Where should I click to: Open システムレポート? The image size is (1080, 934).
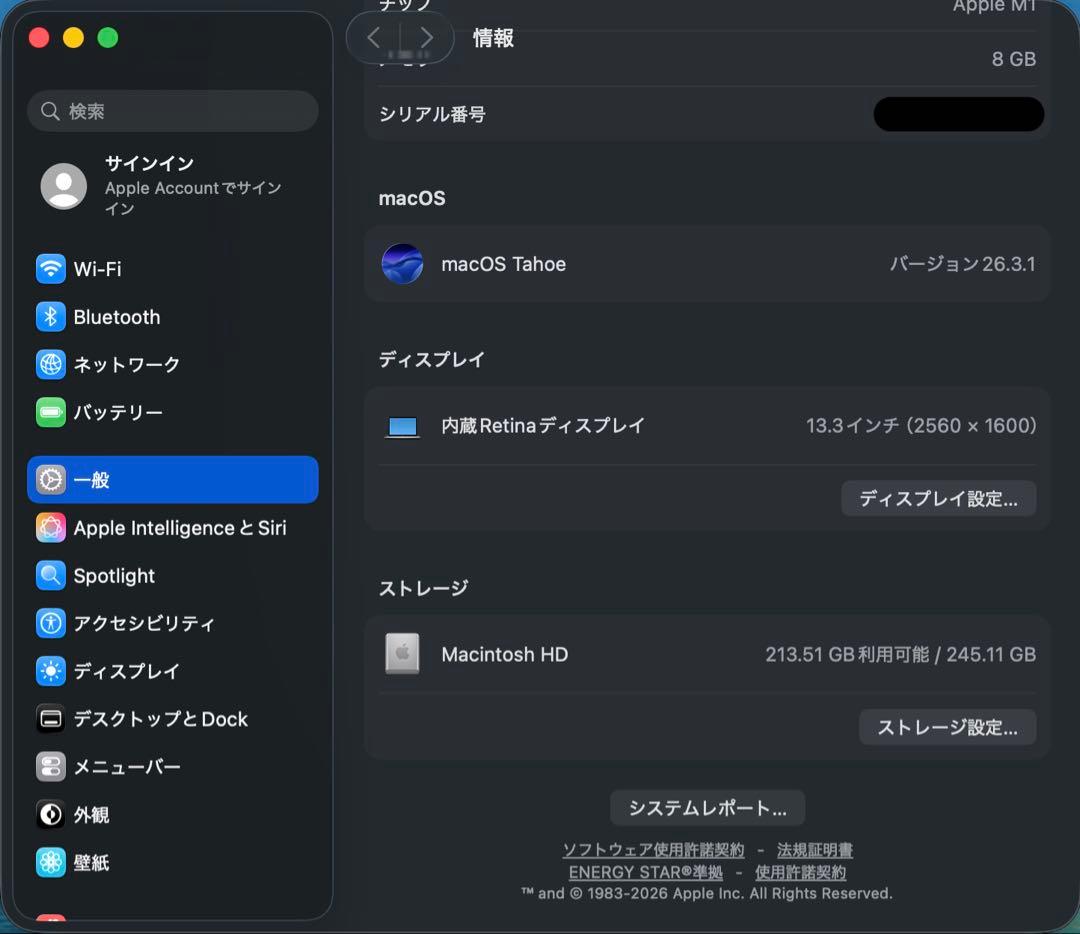[707, 807]
